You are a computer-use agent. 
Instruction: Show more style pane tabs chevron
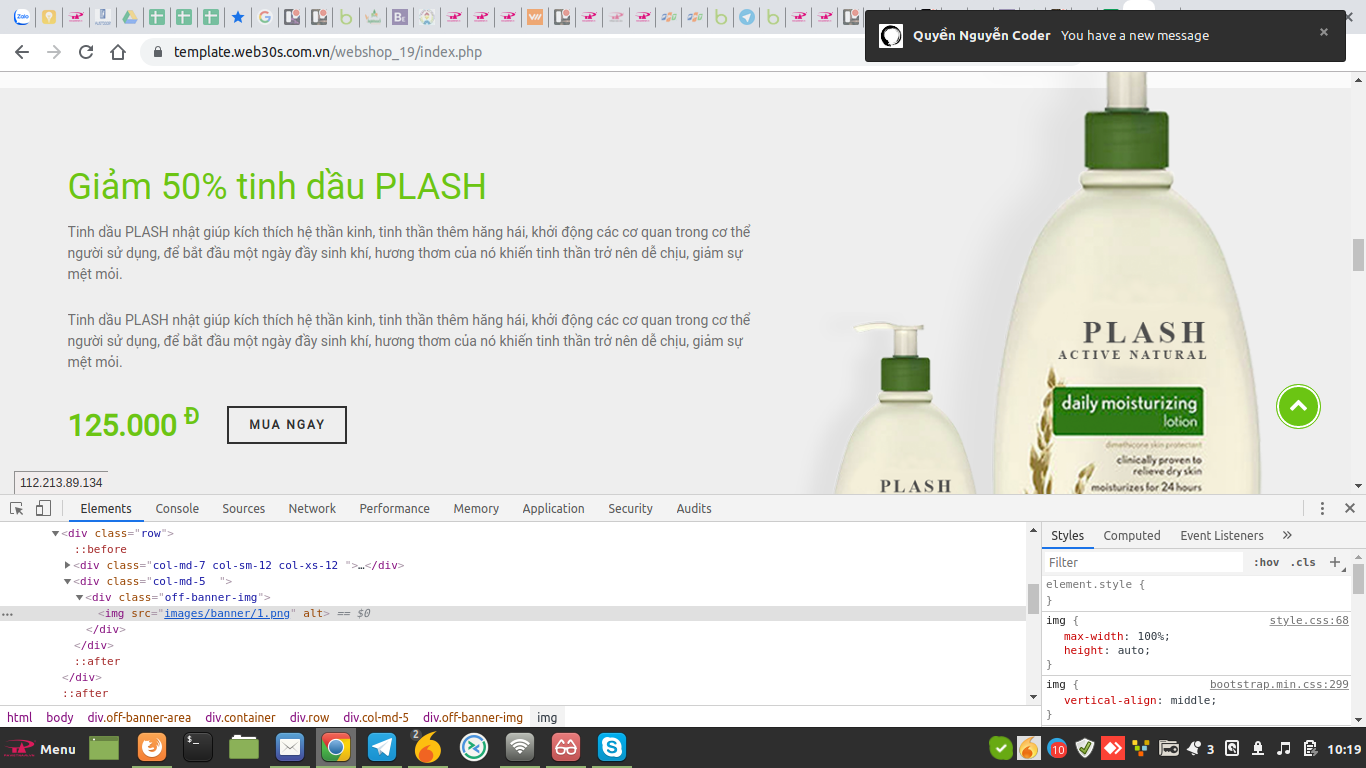click(x=1287, y=535)
